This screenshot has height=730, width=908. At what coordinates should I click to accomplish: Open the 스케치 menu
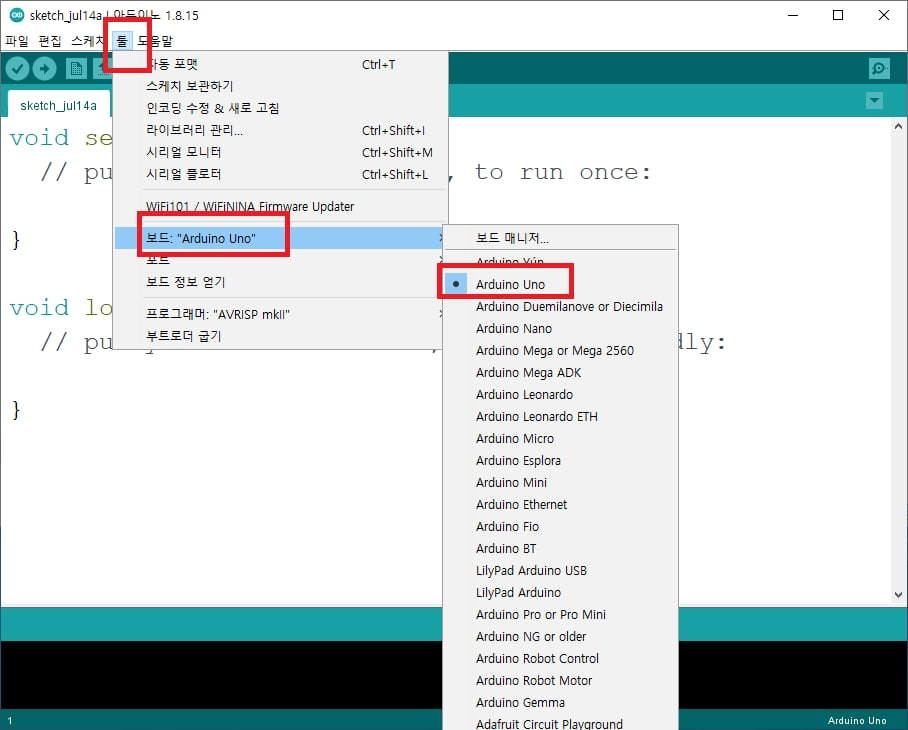(87, 41)
